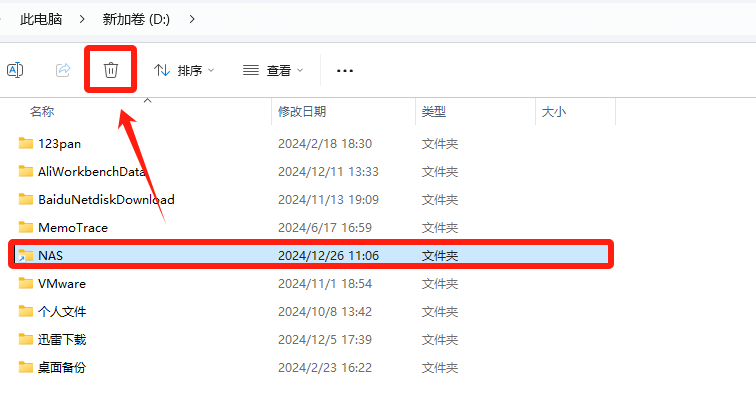Click the Share icon in toolbar

pos(63,70)
